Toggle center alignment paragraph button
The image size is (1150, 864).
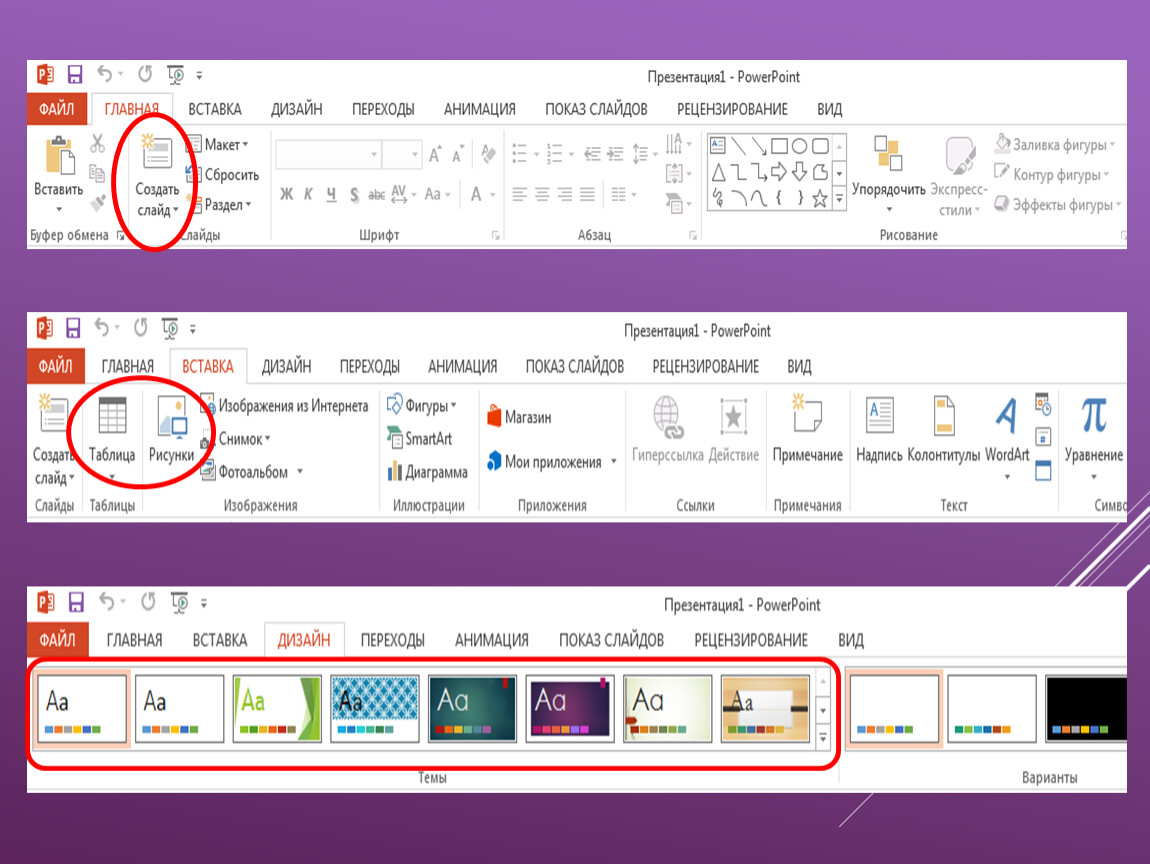click(x=543, y=194)
